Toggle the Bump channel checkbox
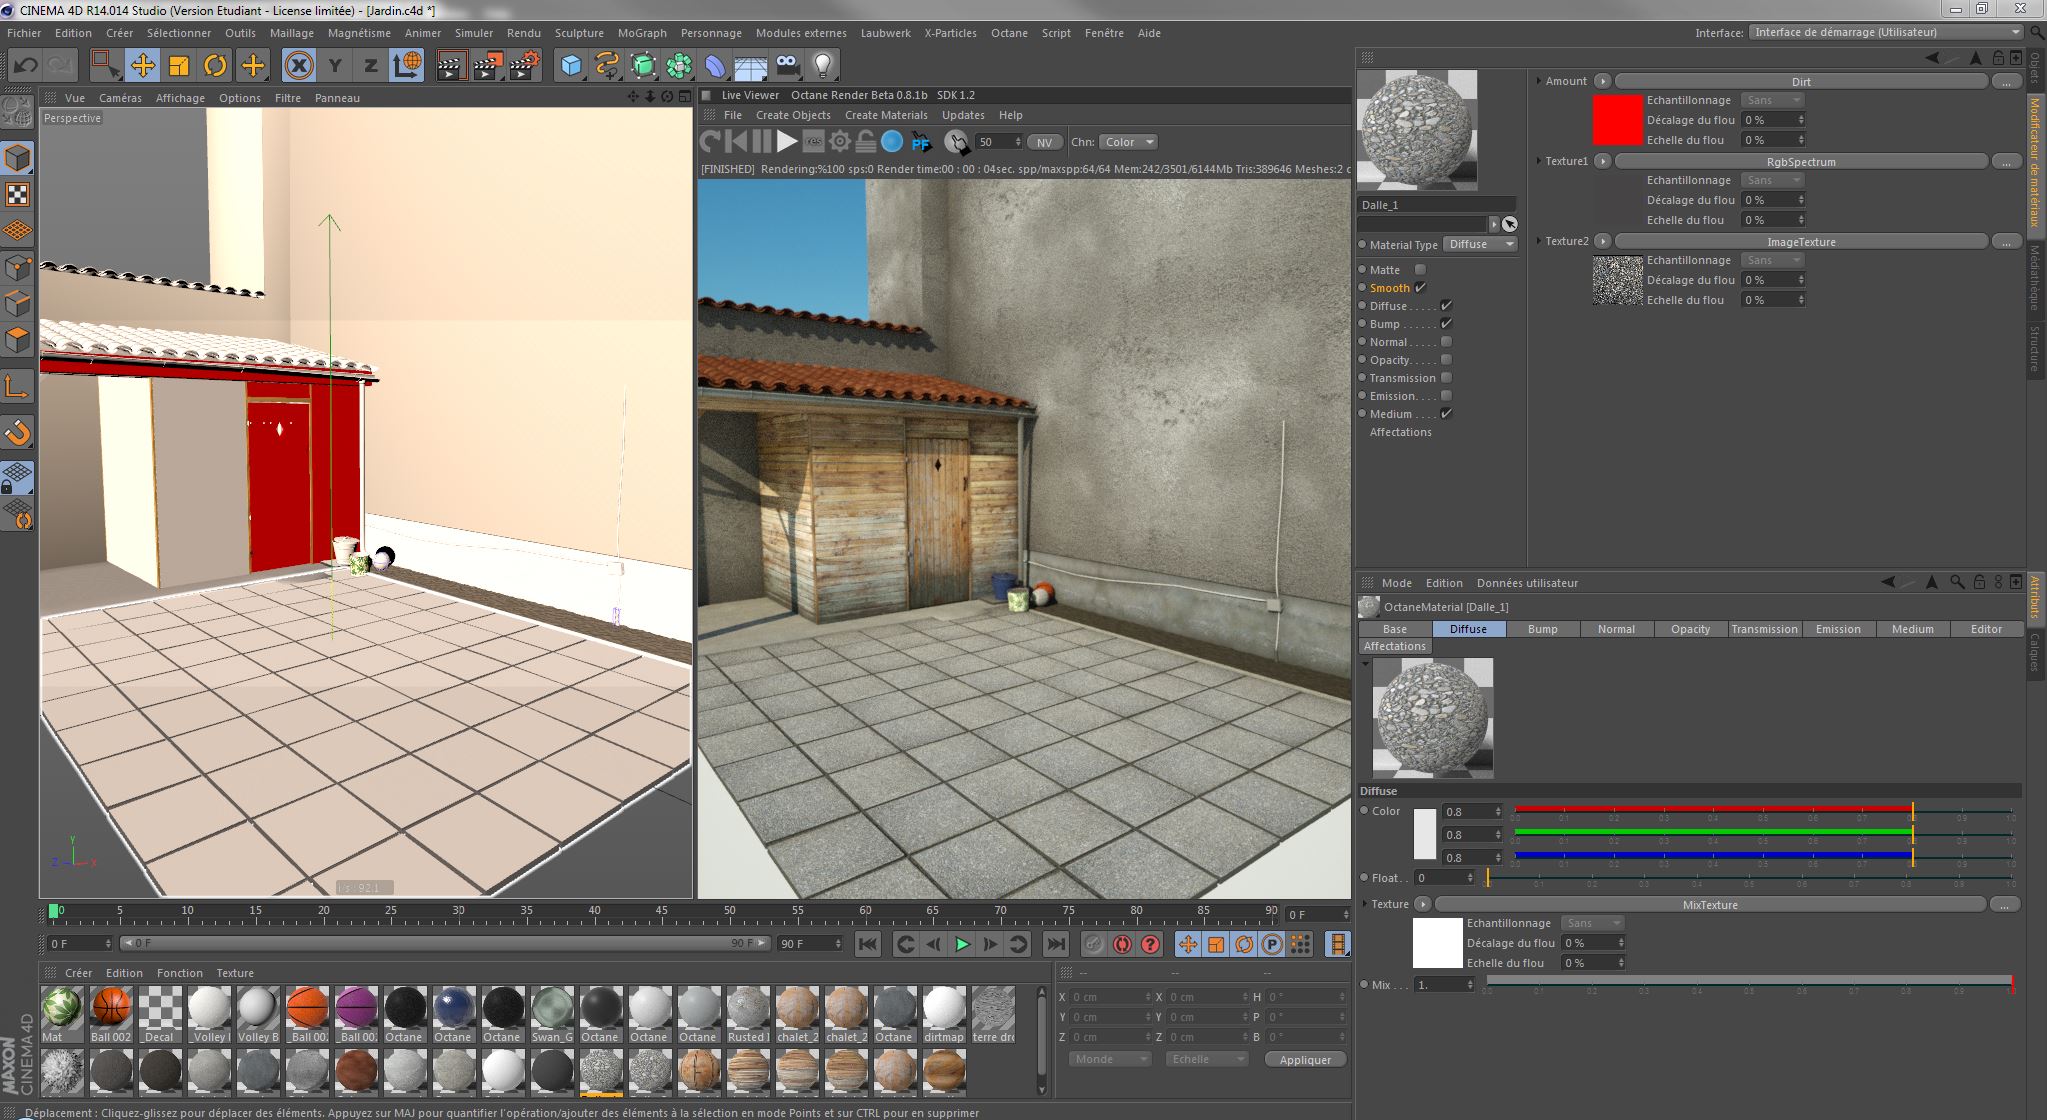Image resolution: width=2047 pixels, height=1120 pixels. coord(1446,324)
